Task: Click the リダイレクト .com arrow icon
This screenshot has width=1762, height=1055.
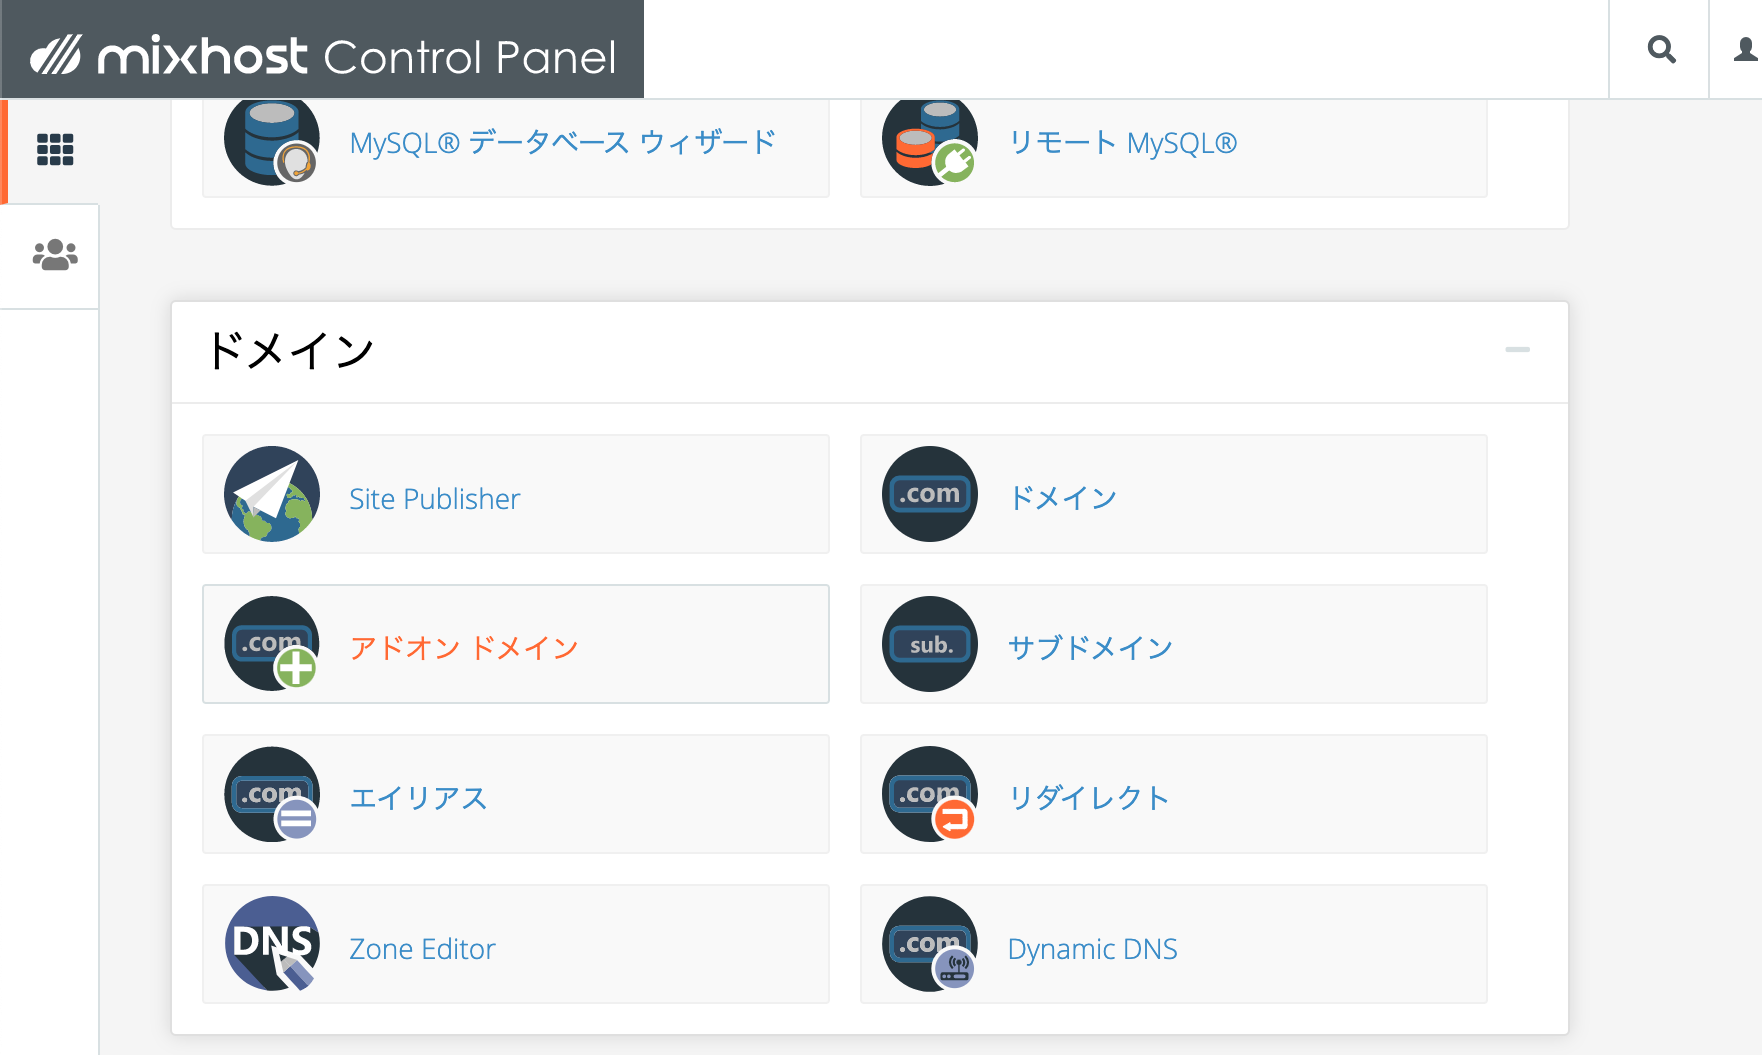Action: click(x=930, y=794)
